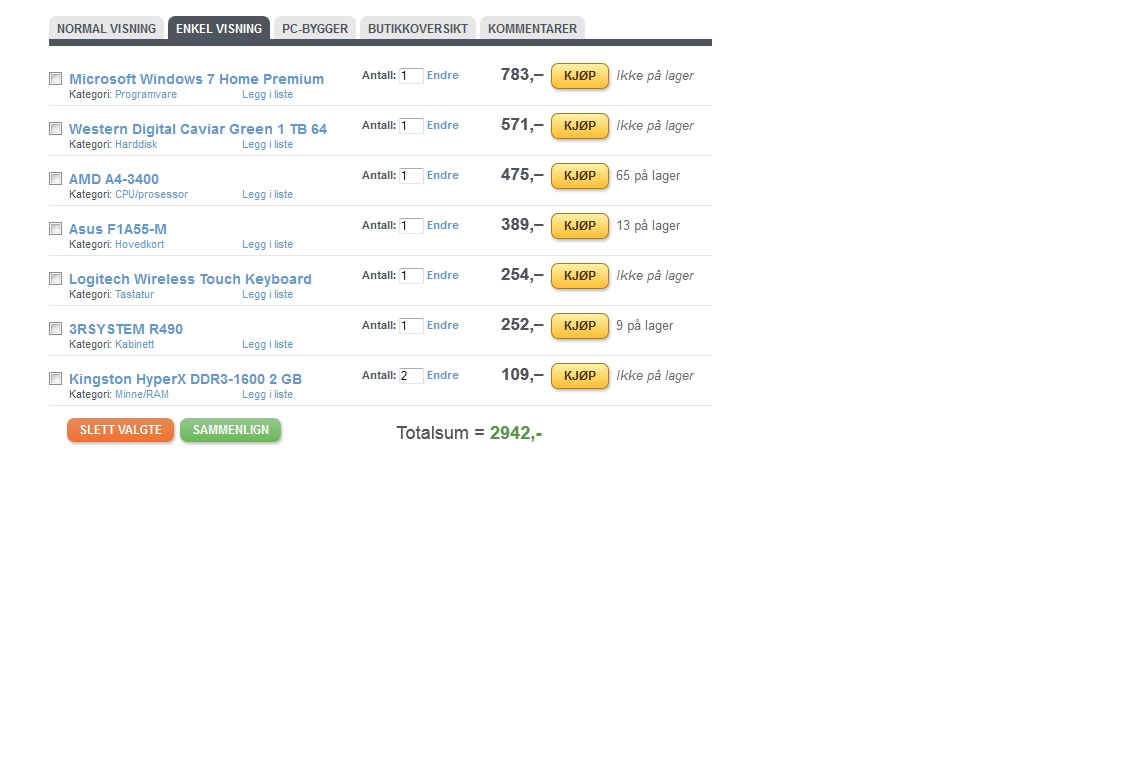Open the Asus F1A55-M product link

[x=118, y=229]
